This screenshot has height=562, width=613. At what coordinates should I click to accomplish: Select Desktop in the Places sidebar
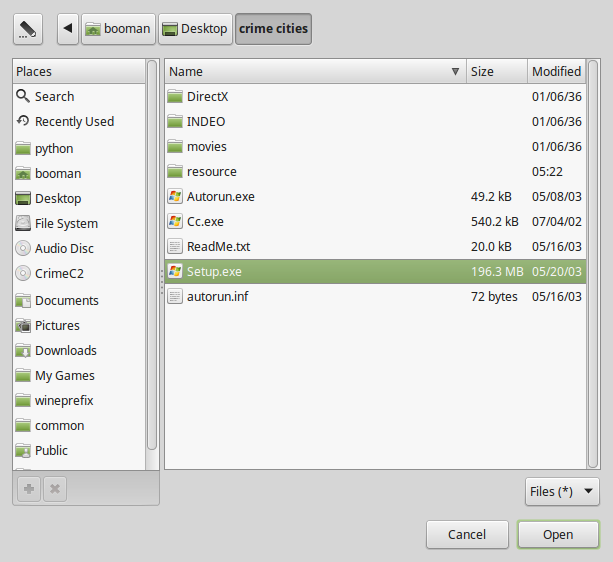coord(79,199)
